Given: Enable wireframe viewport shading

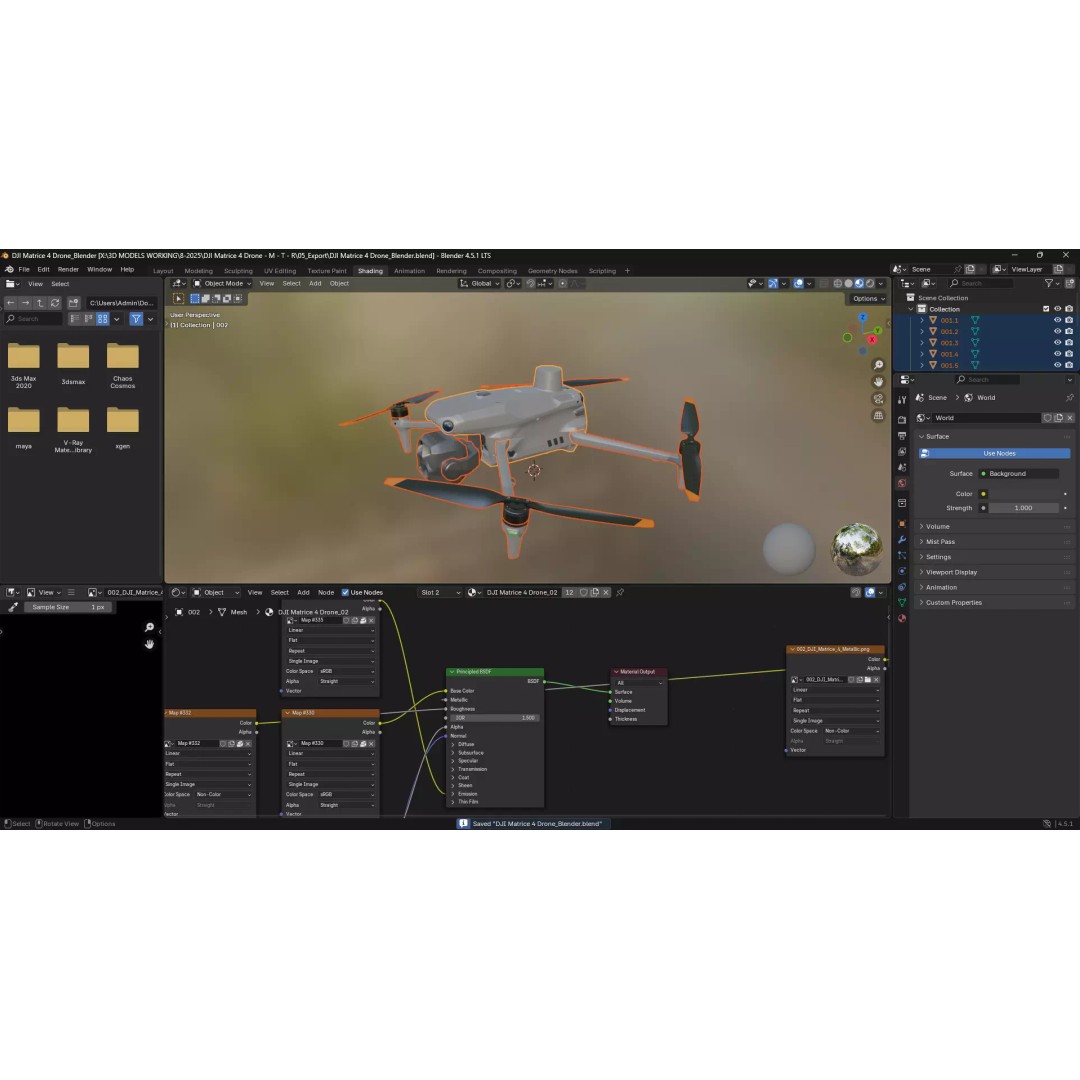Looking at the screenshot, I should click(x=838, y=283).
